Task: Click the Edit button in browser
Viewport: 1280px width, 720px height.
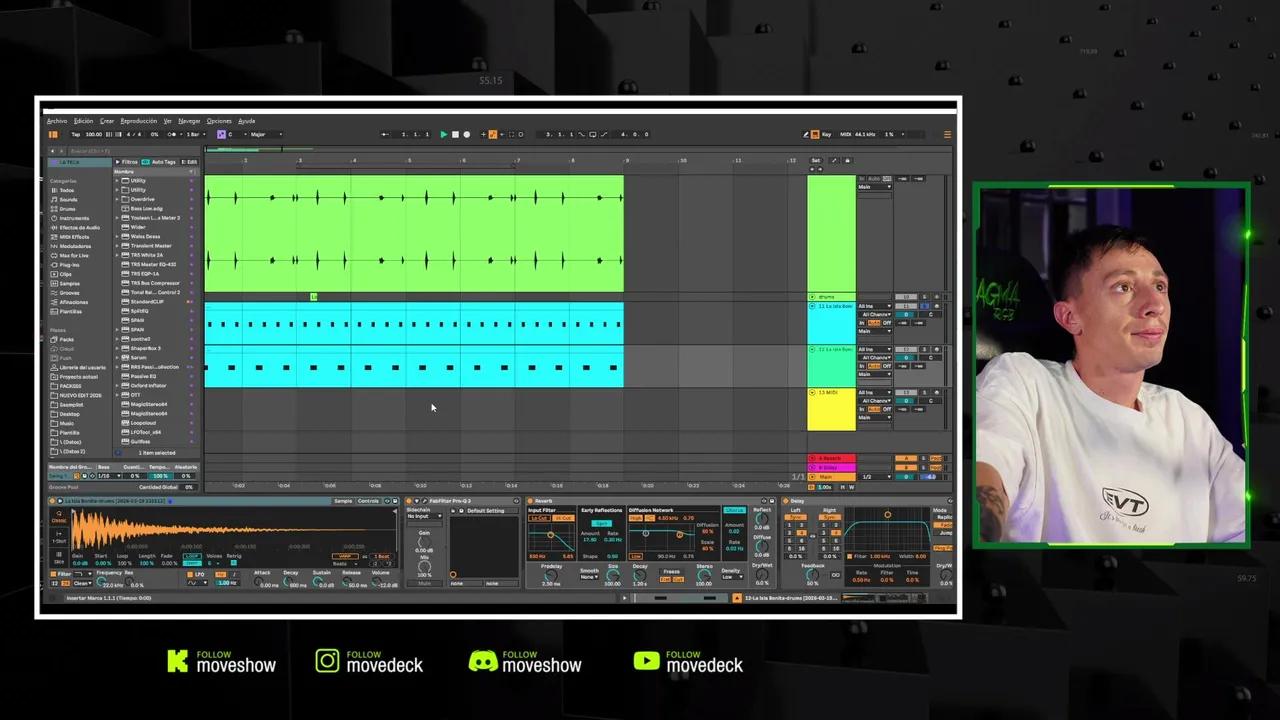Action: point(189,162)
